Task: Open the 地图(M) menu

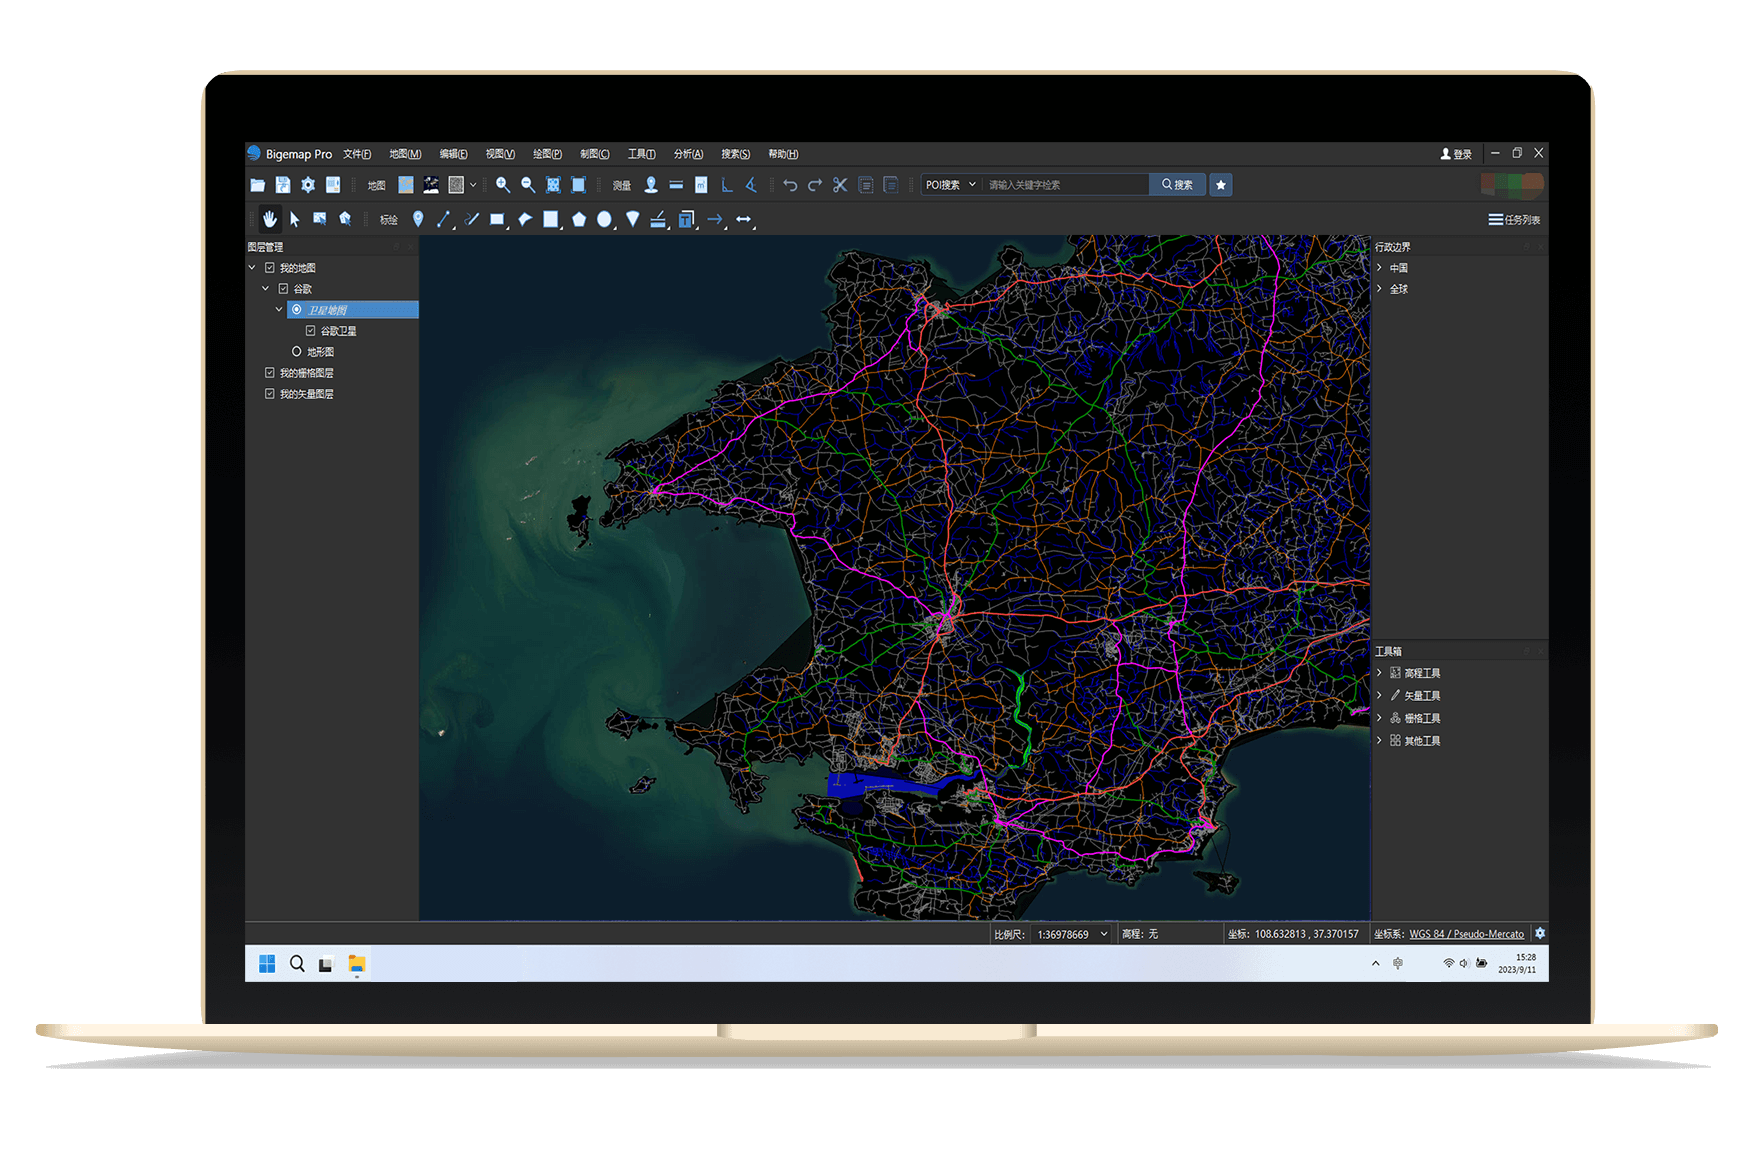Action: coord(405,154)
